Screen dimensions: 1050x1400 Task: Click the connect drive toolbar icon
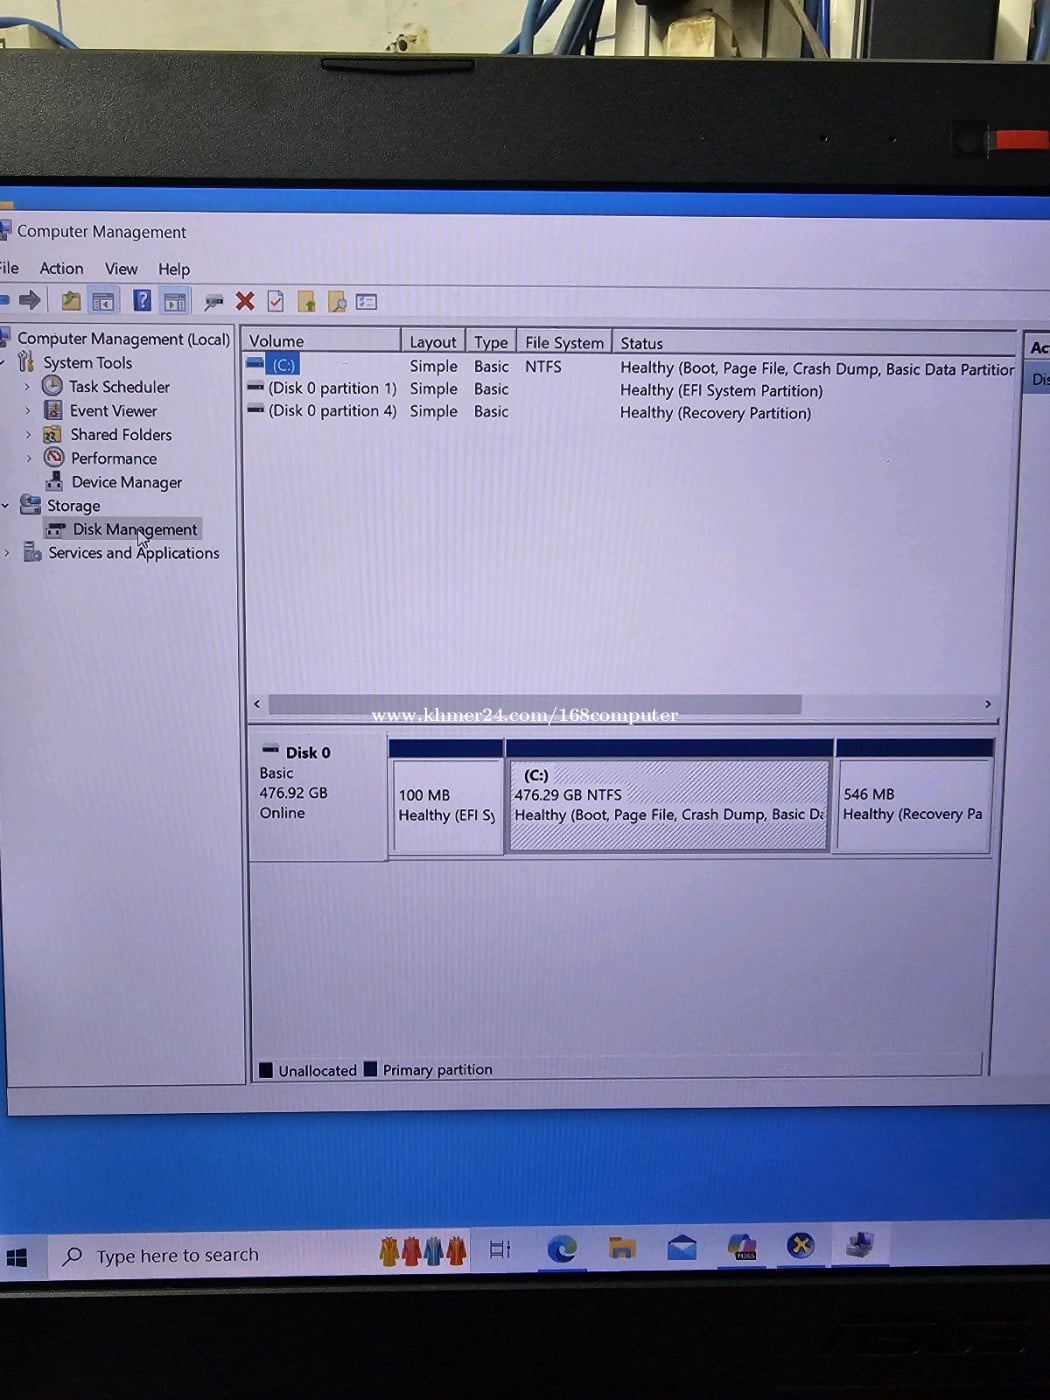click(x=213, y=302)
